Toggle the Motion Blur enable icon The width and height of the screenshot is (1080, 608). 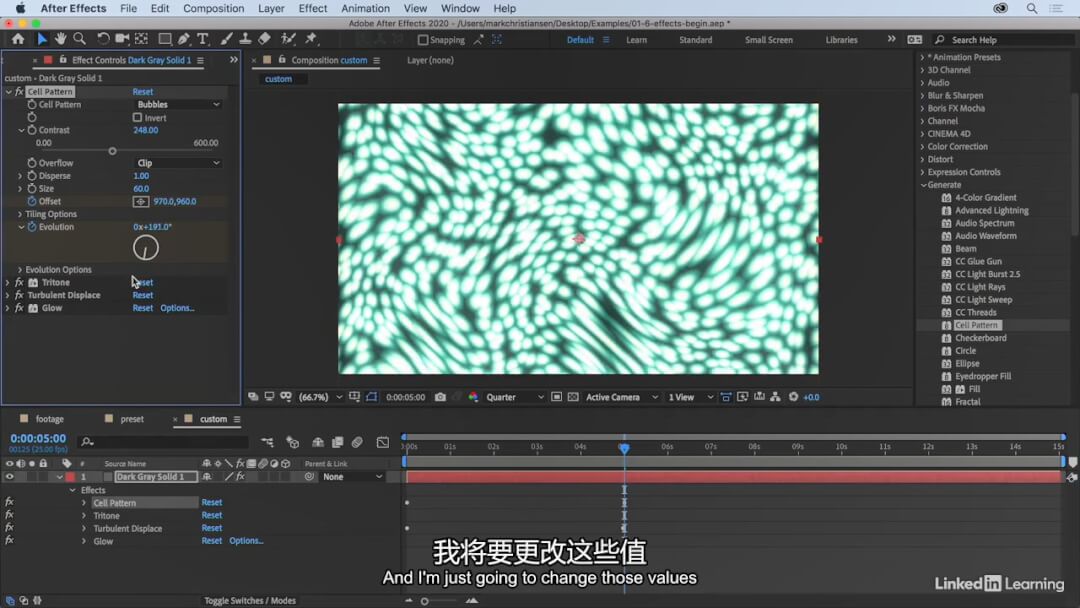click(x=357, y=442)
